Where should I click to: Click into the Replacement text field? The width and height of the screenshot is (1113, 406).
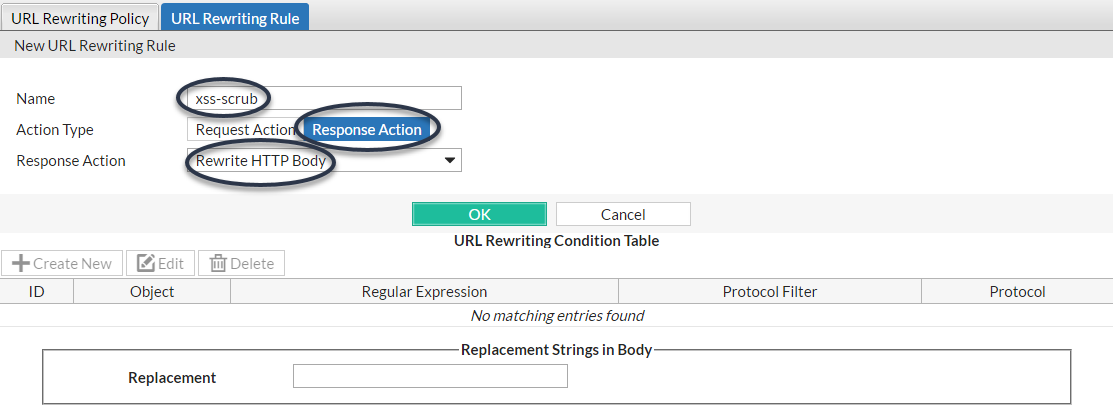[x=430, y=376]
